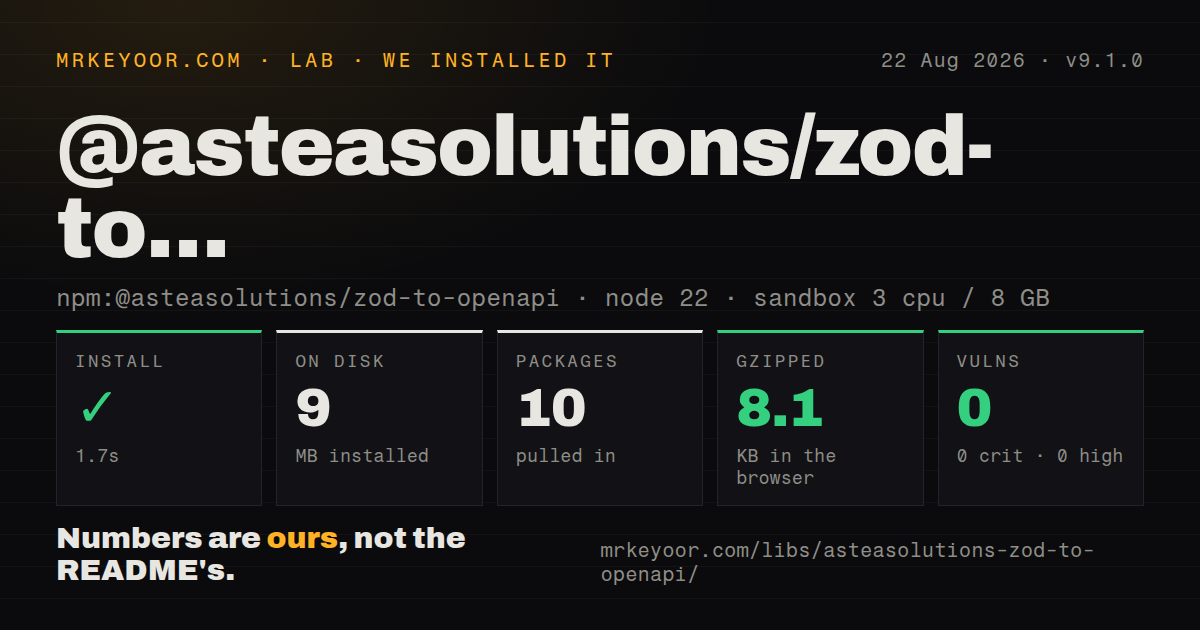Click the green '8.1' gzipped value
Screen dimensions: 1200x630
[x=779, y=408]
